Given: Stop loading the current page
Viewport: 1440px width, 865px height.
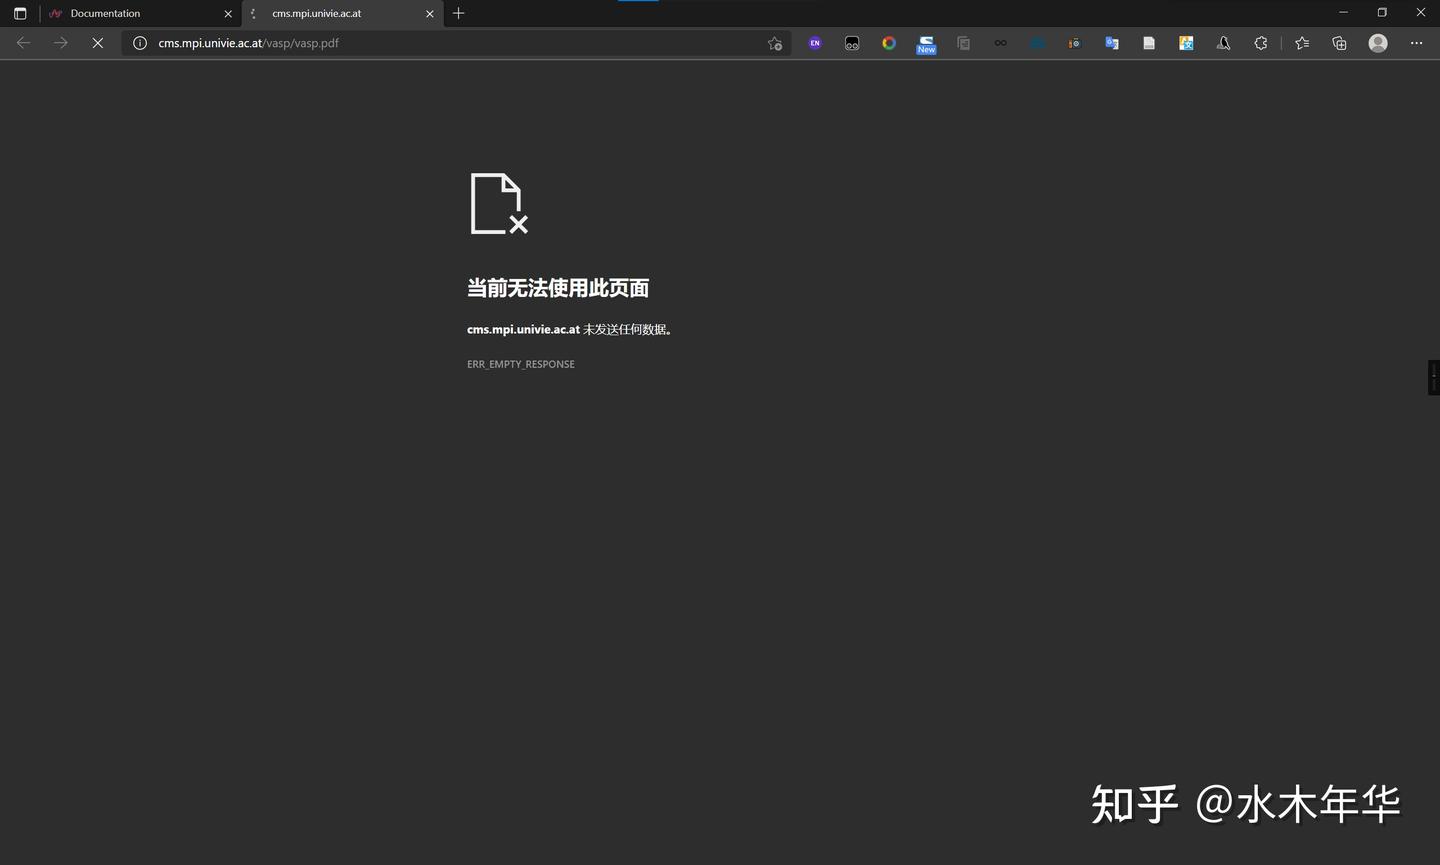Looking at the screenshot, I should (x=97, y=43).
